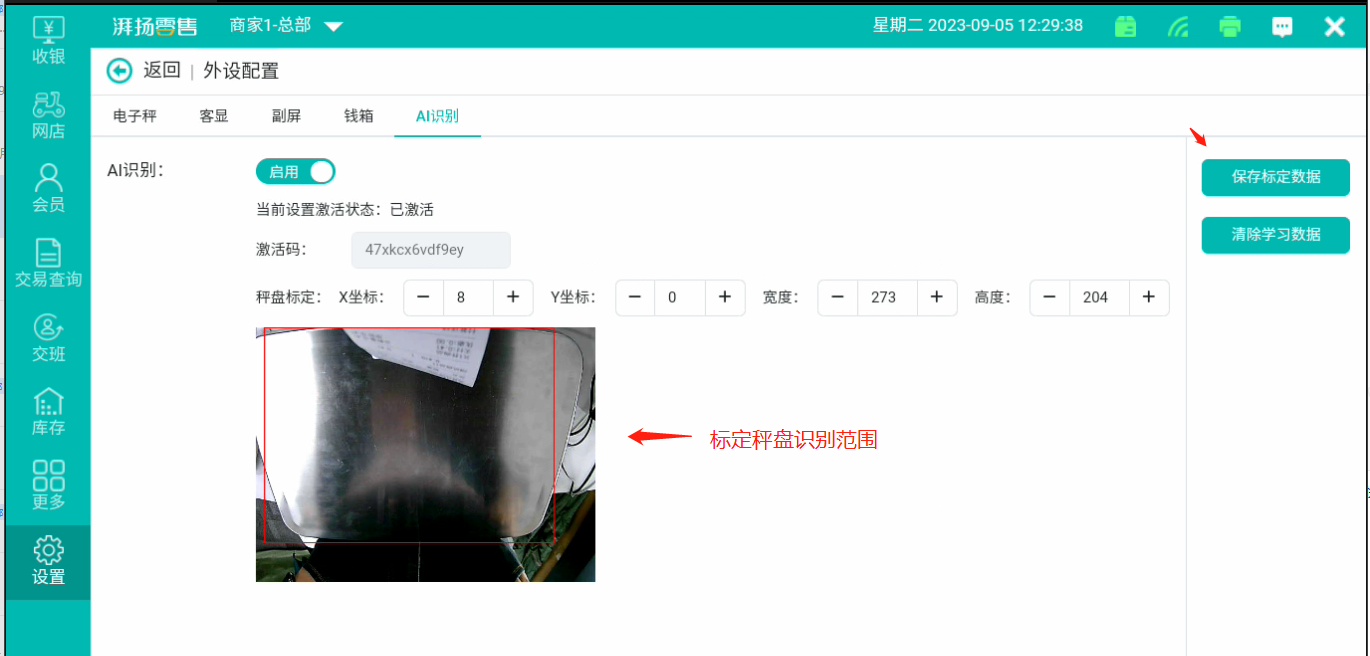Click the 高度 field showing 204
Viewport: 1370px width, 656px height.
[1100, 297]
